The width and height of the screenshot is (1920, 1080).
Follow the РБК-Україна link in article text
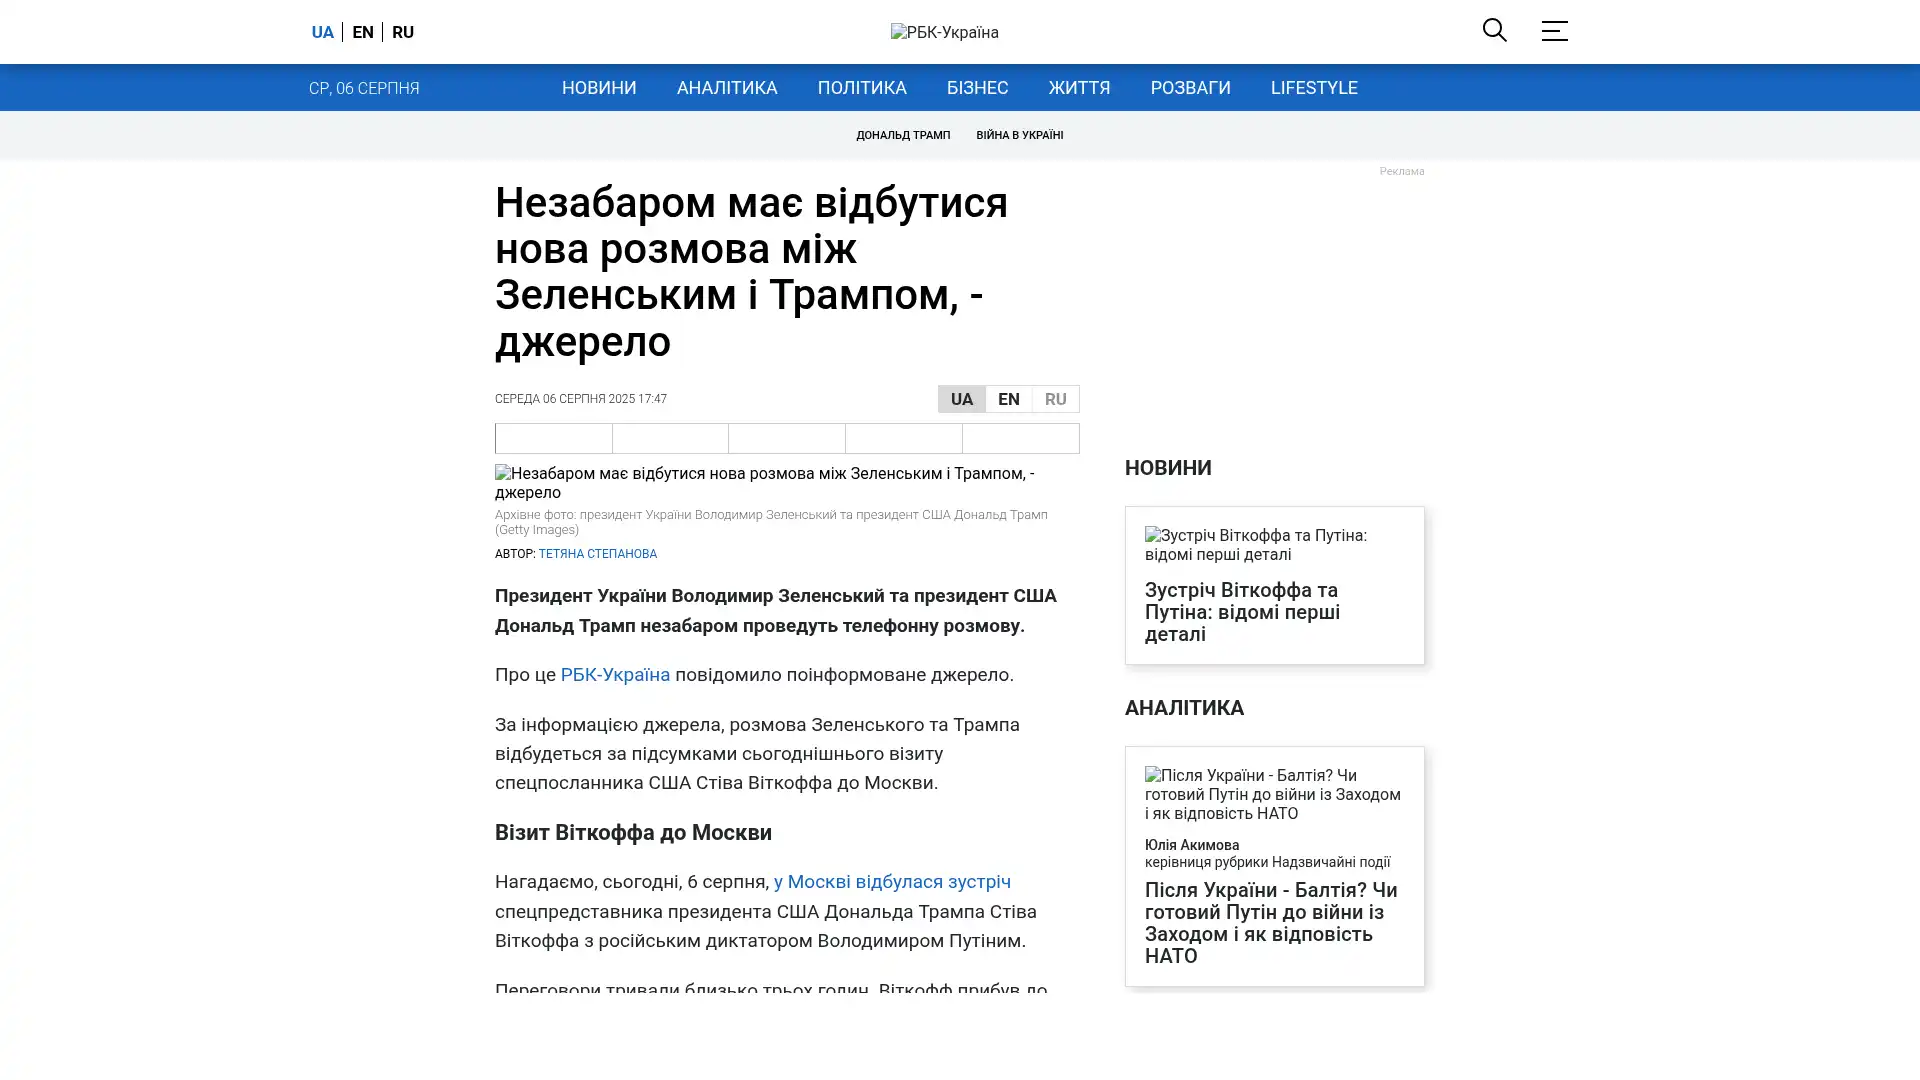point(614,675)
